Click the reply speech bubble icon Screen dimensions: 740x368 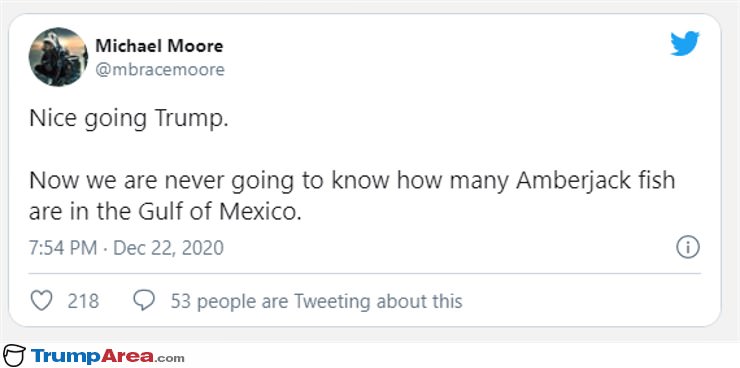(x=144, y=300)
